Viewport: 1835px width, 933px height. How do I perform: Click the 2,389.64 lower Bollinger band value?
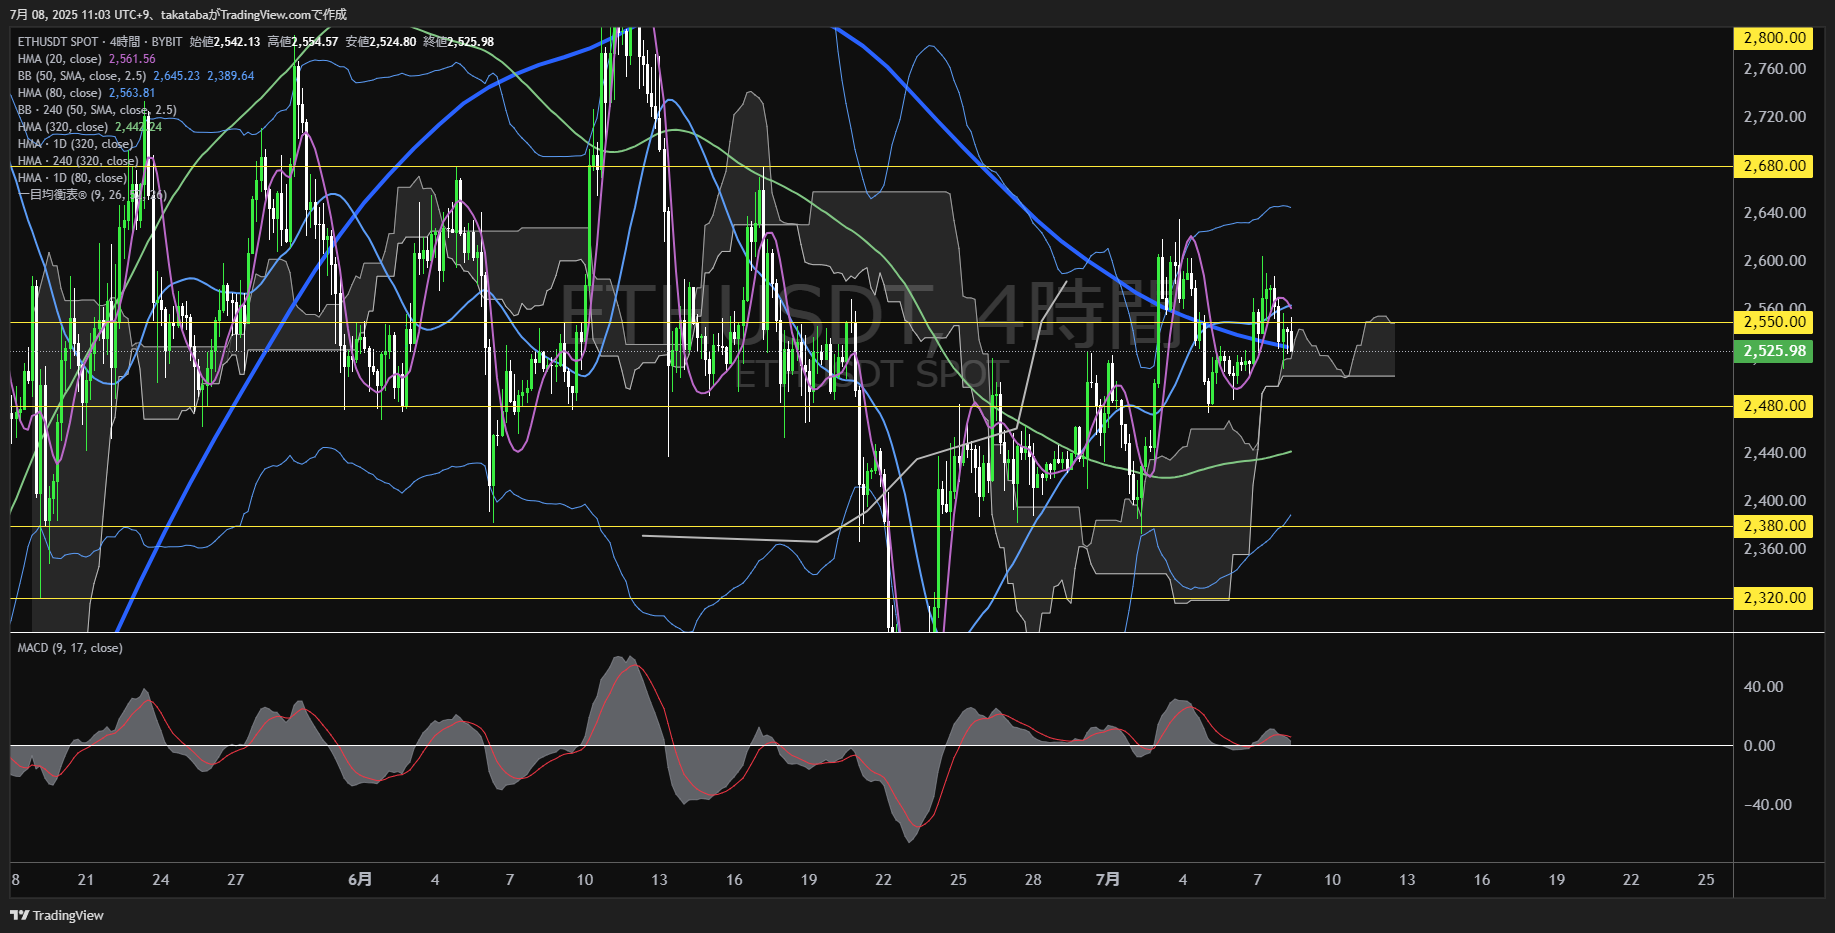231,76
